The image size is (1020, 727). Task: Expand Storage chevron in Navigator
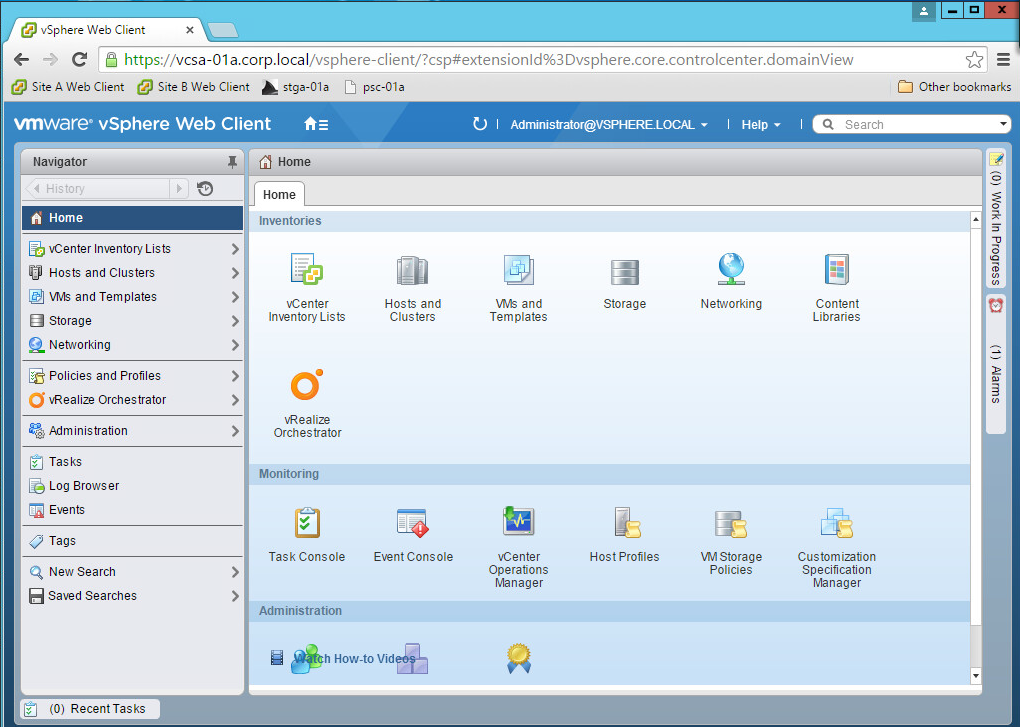point(235,321)
